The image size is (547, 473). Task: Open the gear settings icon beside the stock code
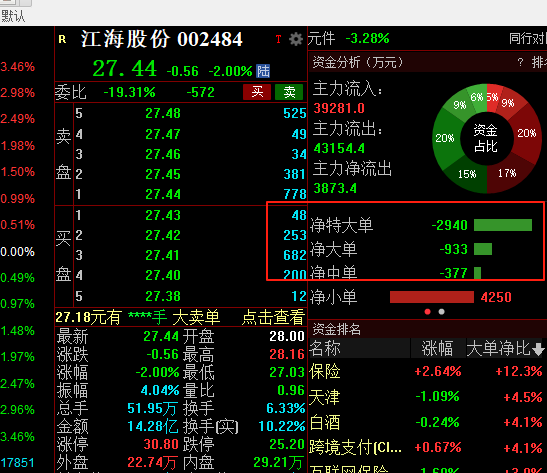click(x=296, y=39)
